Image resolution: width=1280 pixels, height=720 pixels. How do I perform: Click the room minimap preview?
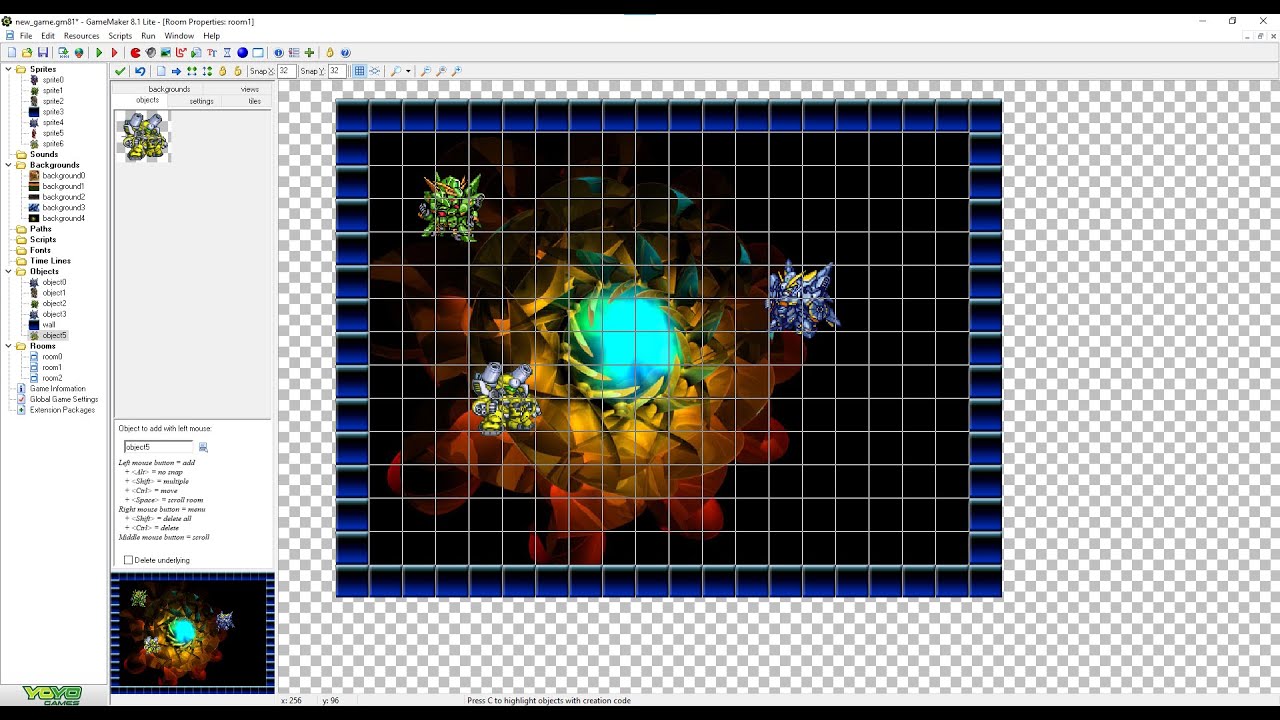click(192, 633)
